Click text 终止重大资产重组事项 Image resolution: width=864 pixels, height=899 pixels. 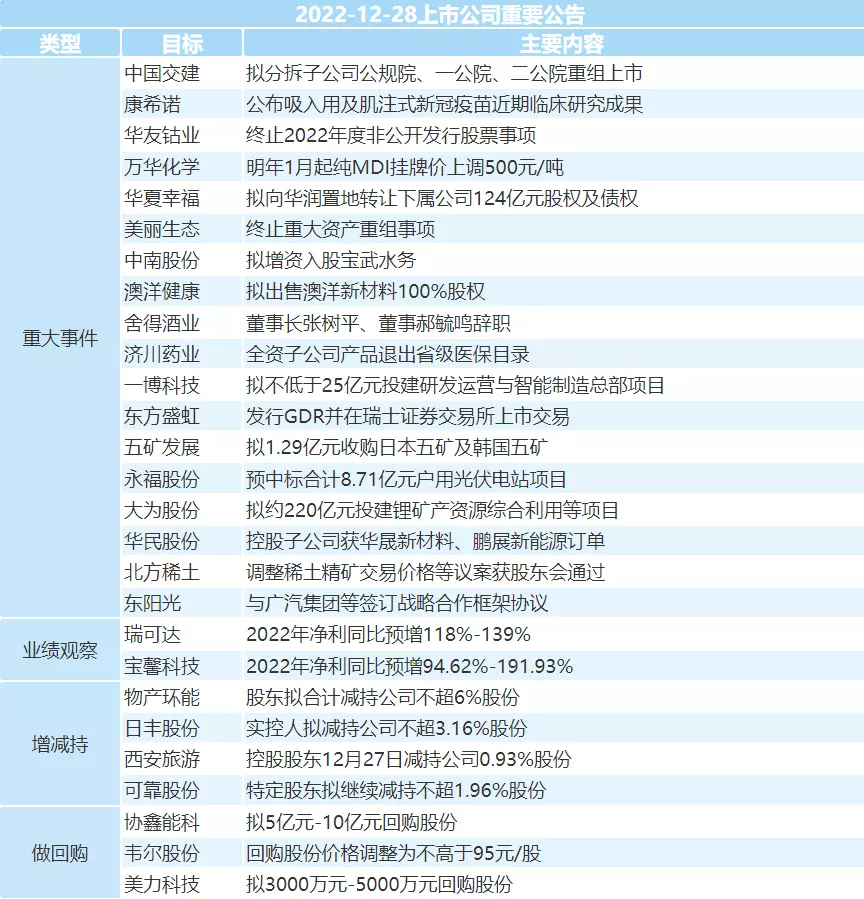[341, 229]
